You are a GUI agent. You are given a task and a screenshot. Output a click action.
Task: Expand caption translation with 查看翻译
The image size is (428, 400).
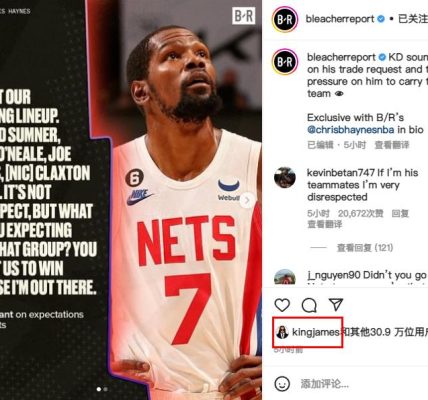(x=392, y=145)
